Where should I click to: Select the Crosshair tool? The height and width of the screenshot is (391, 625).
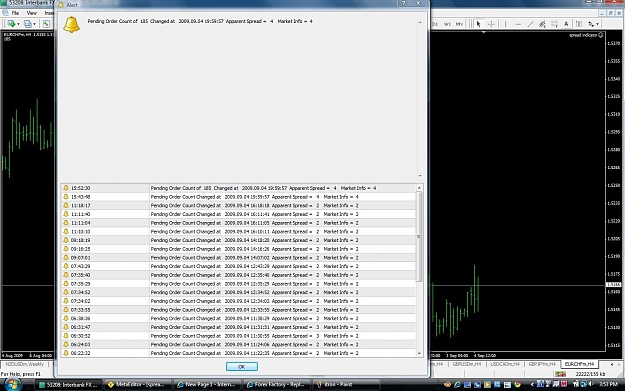(x=491, y=24)
